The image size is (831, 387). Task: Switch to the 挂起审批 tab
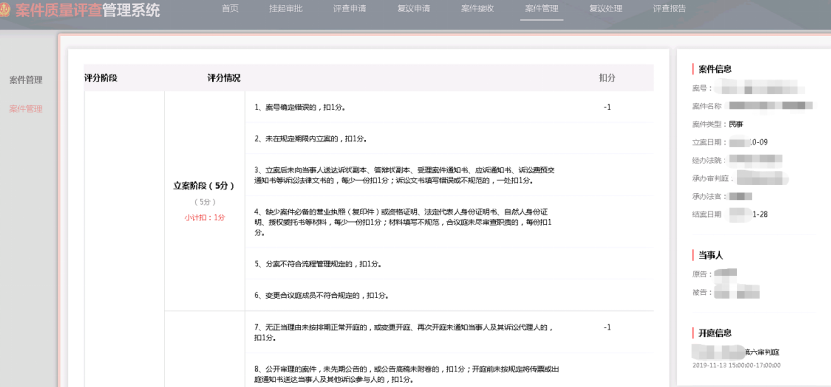point(285,9)
